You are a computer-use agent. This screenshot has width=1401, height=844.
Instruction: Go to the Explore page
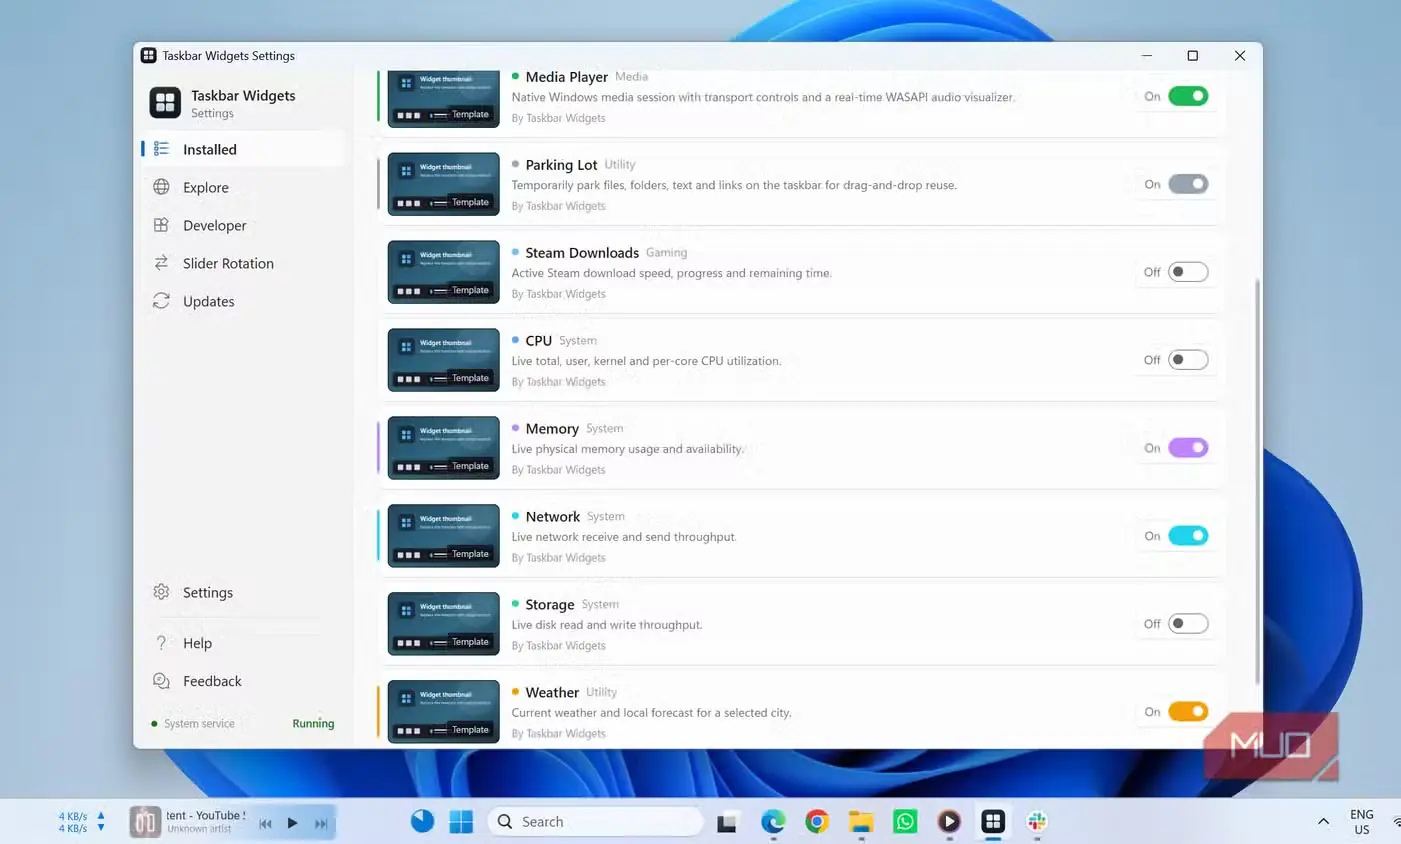pyautogui.click(x=243, y=187)
